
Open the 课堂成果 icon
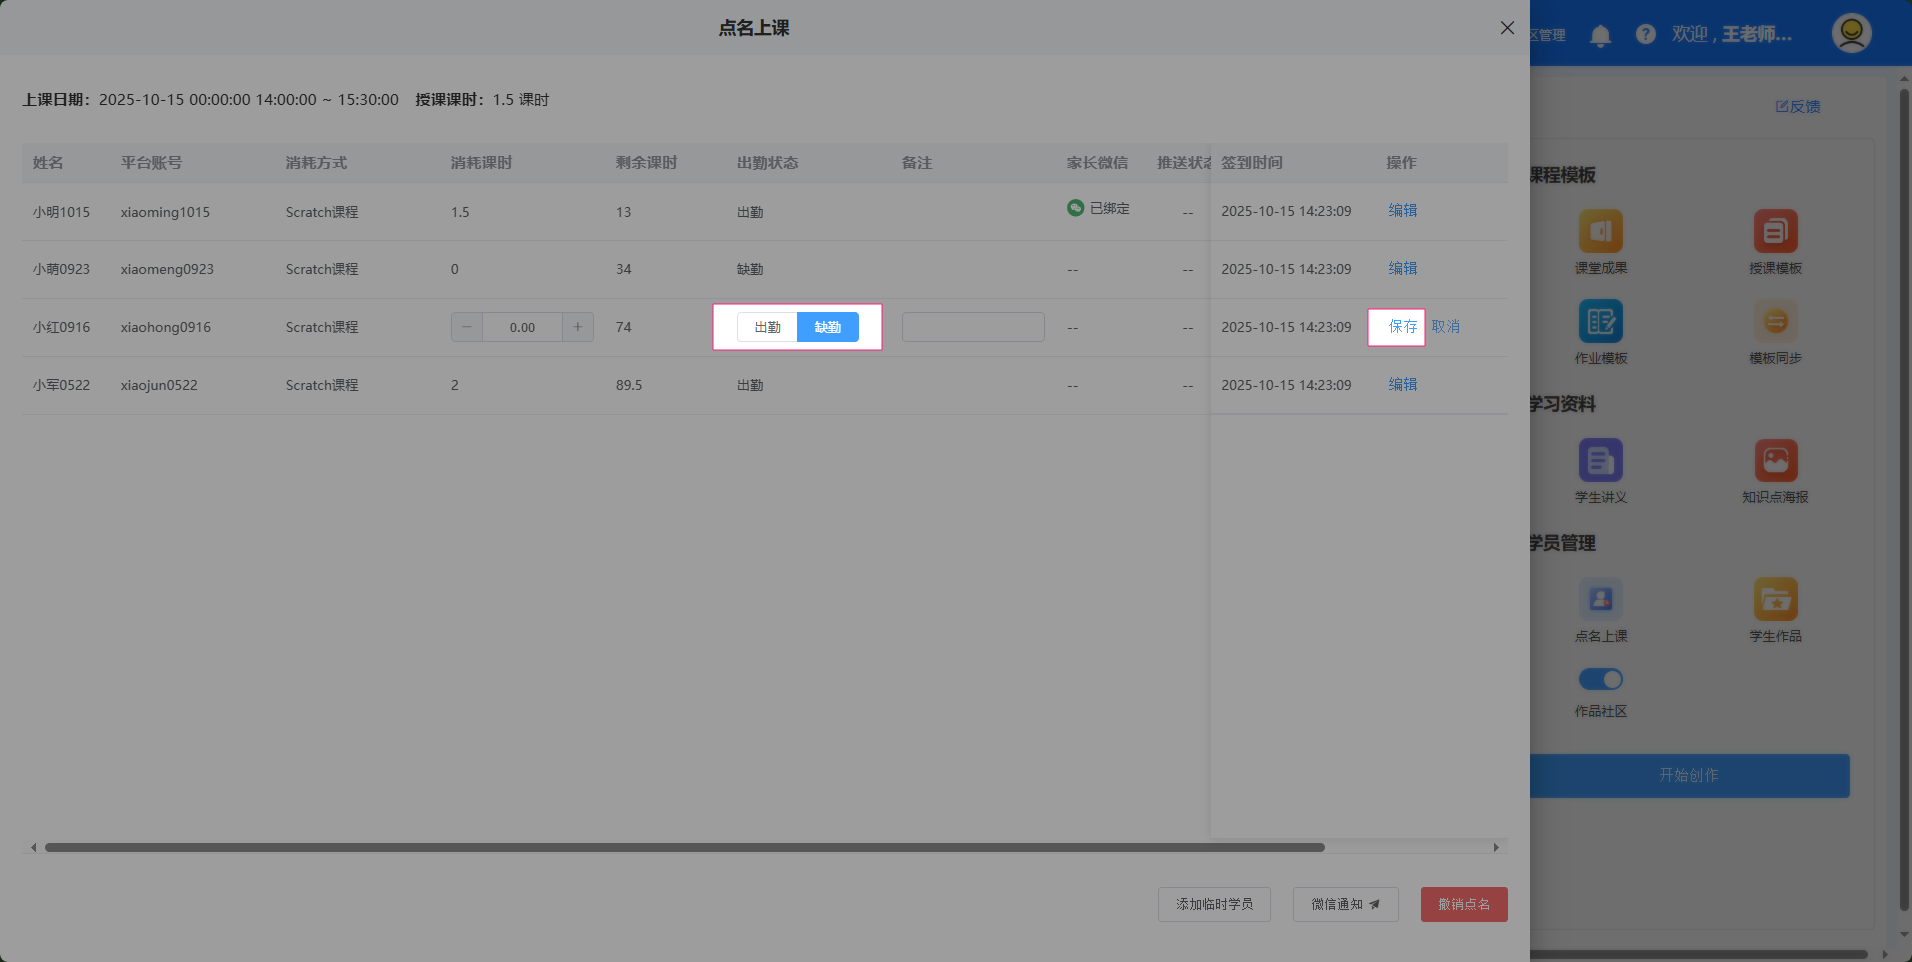[x=1600, y=232]
